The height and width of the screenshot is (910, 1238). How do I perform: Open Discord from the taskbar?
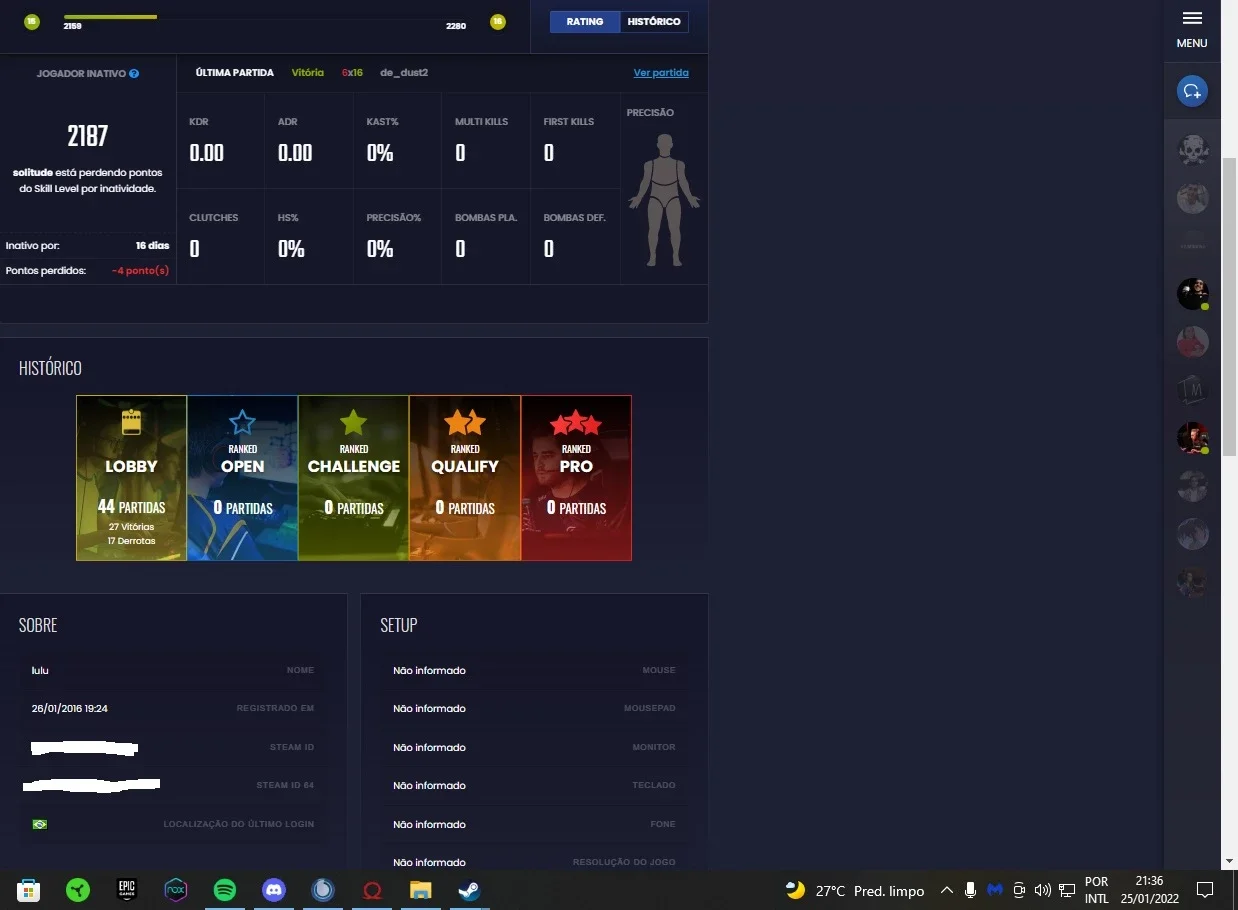274,890
